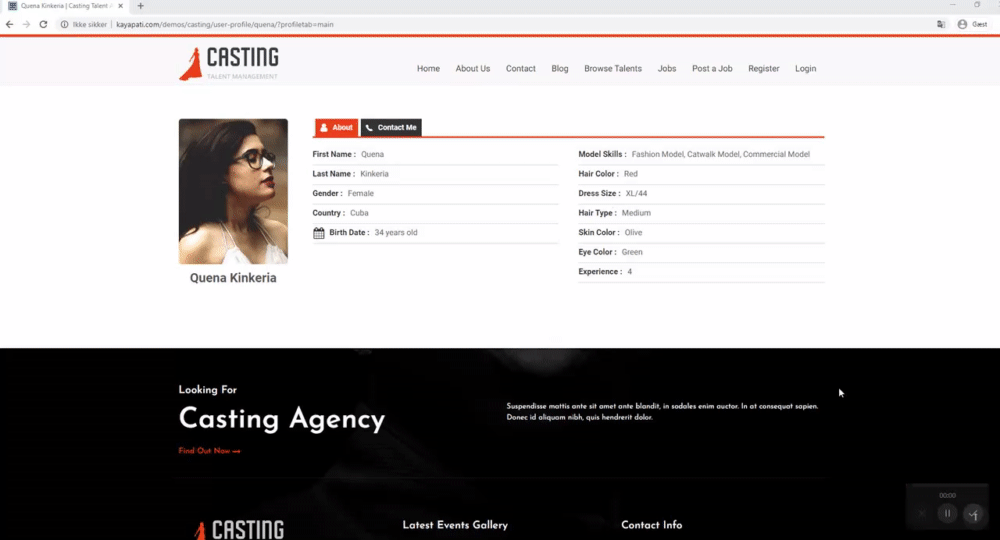
Task: Click the 'Casting Agency' heading
Action: tap(282, 420)
